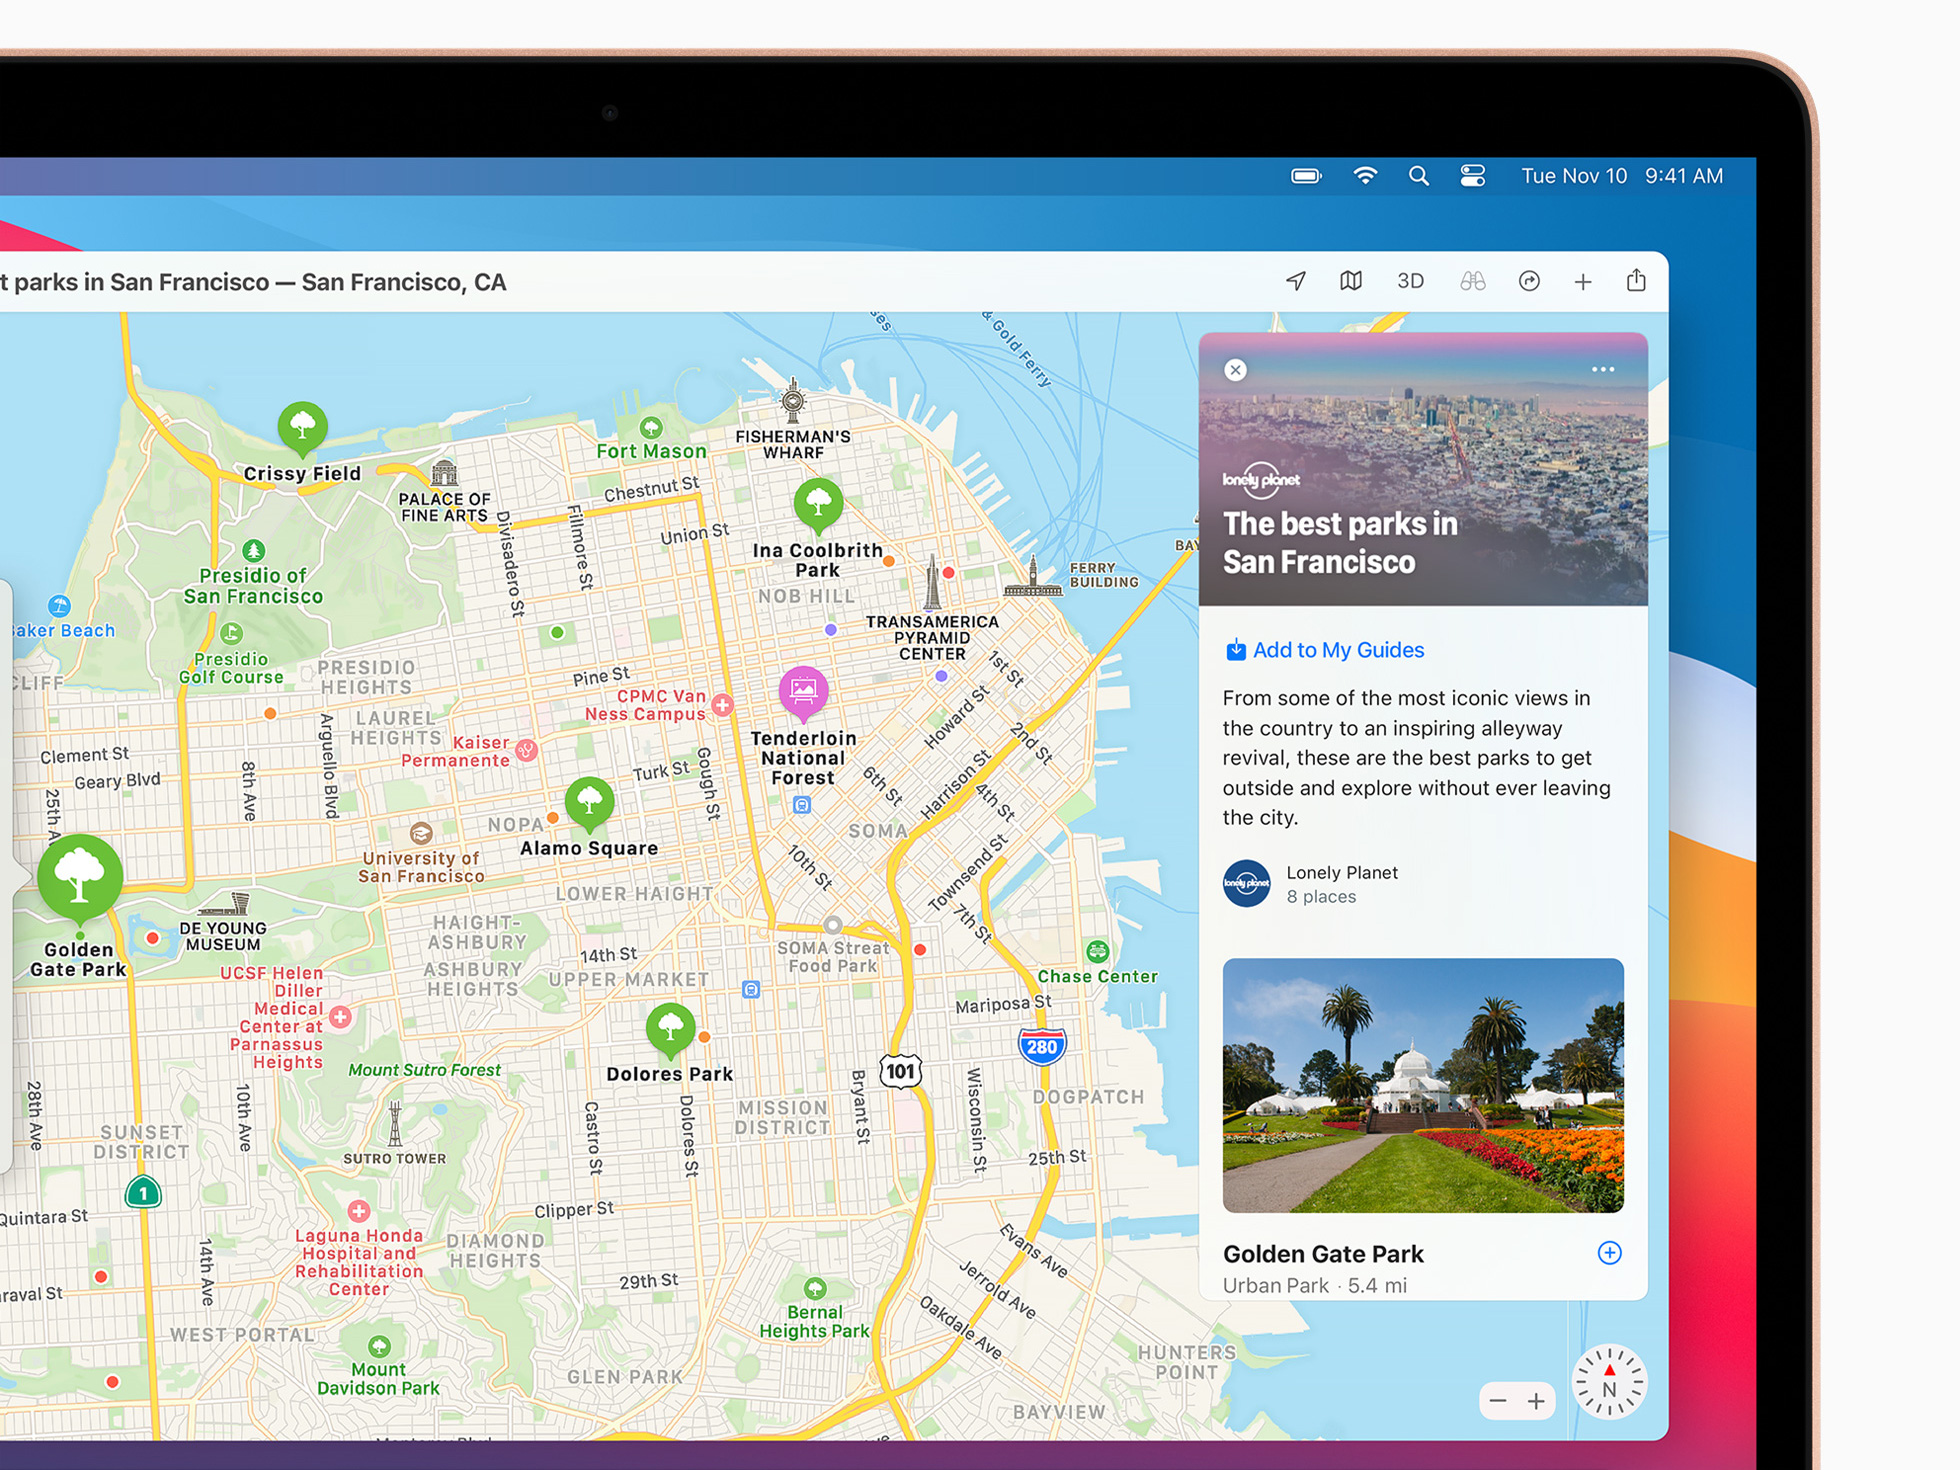1960x1470 pixels.
Task: Add Golden Gate Park with circled plus
Action: coord(1609,1253)
